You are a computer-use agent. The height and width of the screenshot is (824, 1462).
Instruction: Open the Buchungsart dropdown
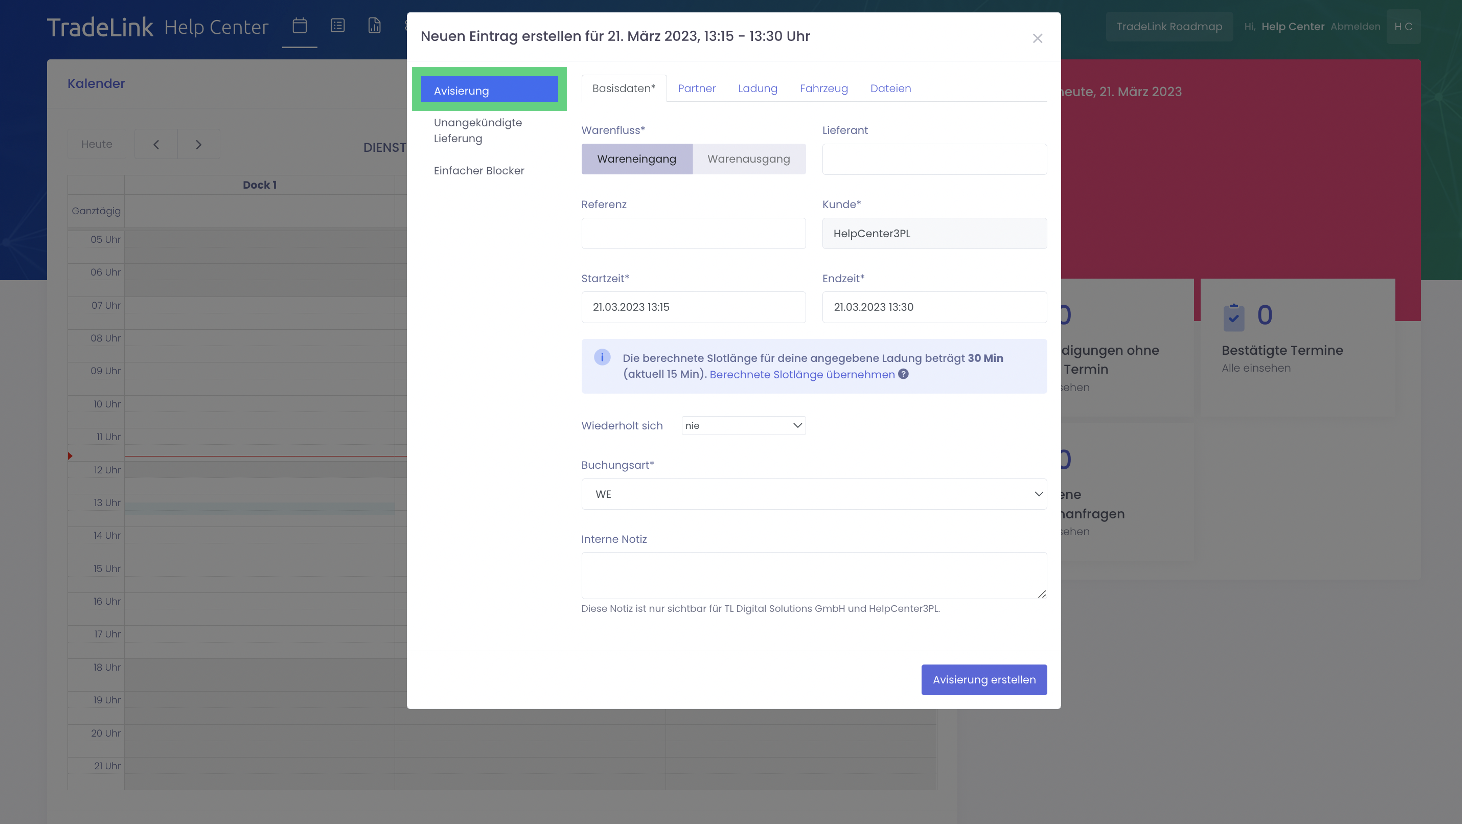814,494
